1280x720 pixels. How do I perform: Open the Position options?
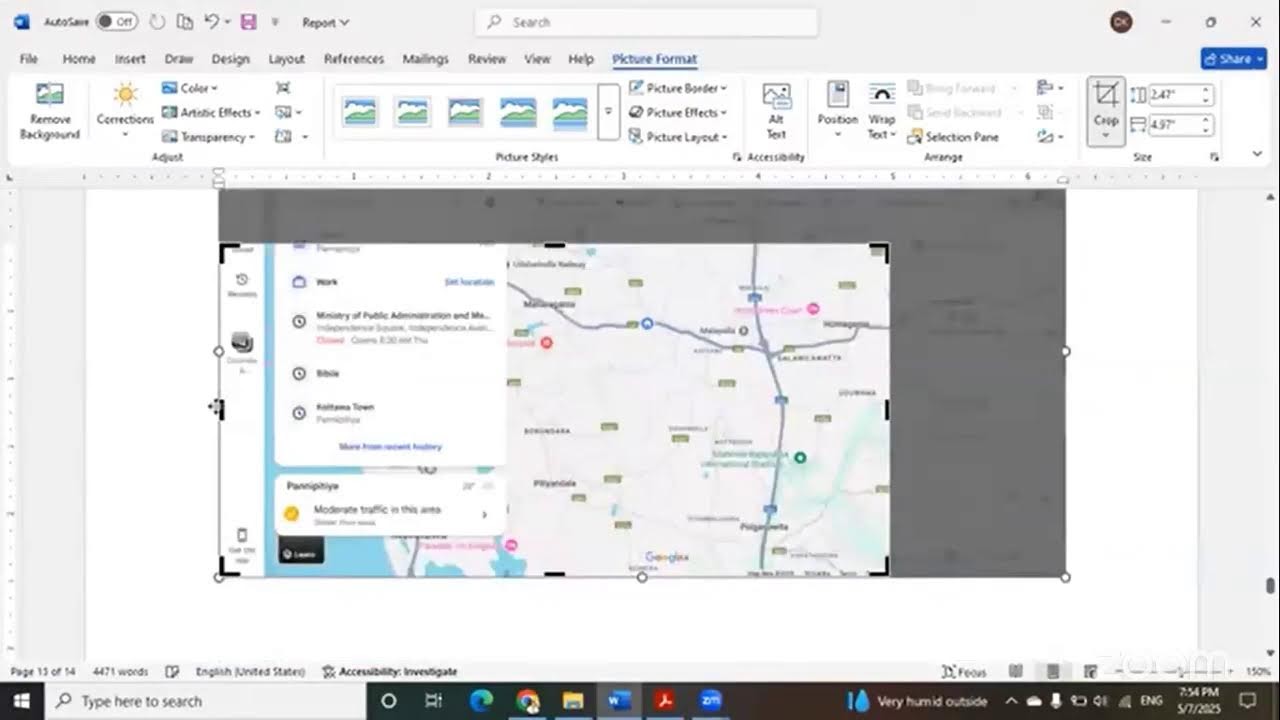click(x=837, y=110)
